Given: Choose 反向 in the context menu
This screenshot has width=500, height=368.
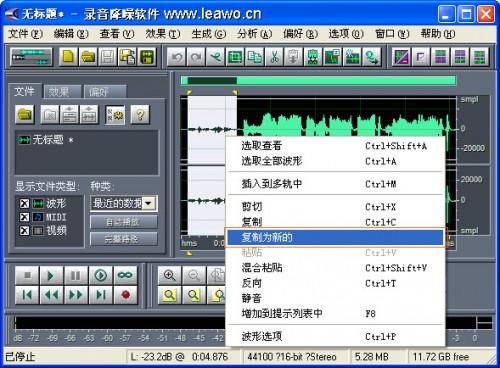Looking at the screenshot, I should coord(335,283).
